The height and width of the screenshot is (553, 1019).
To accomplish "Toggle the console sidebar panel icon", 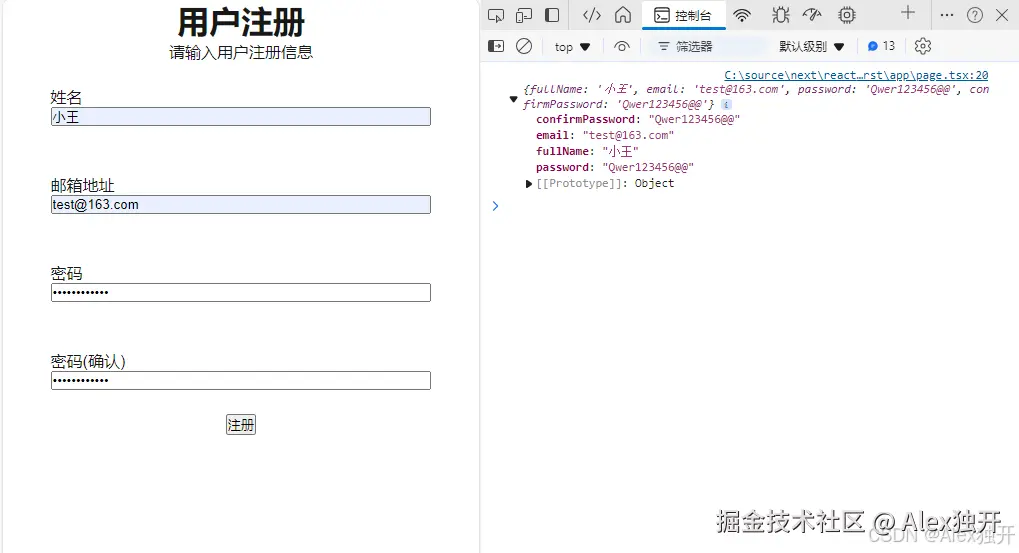I will coord(496,46).
